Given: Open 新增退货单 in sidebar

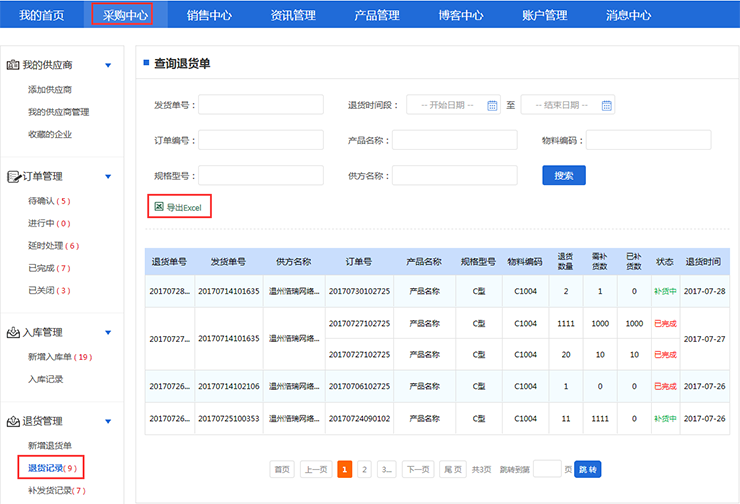Looking at the screenshot, I should (x=50, y=445).
